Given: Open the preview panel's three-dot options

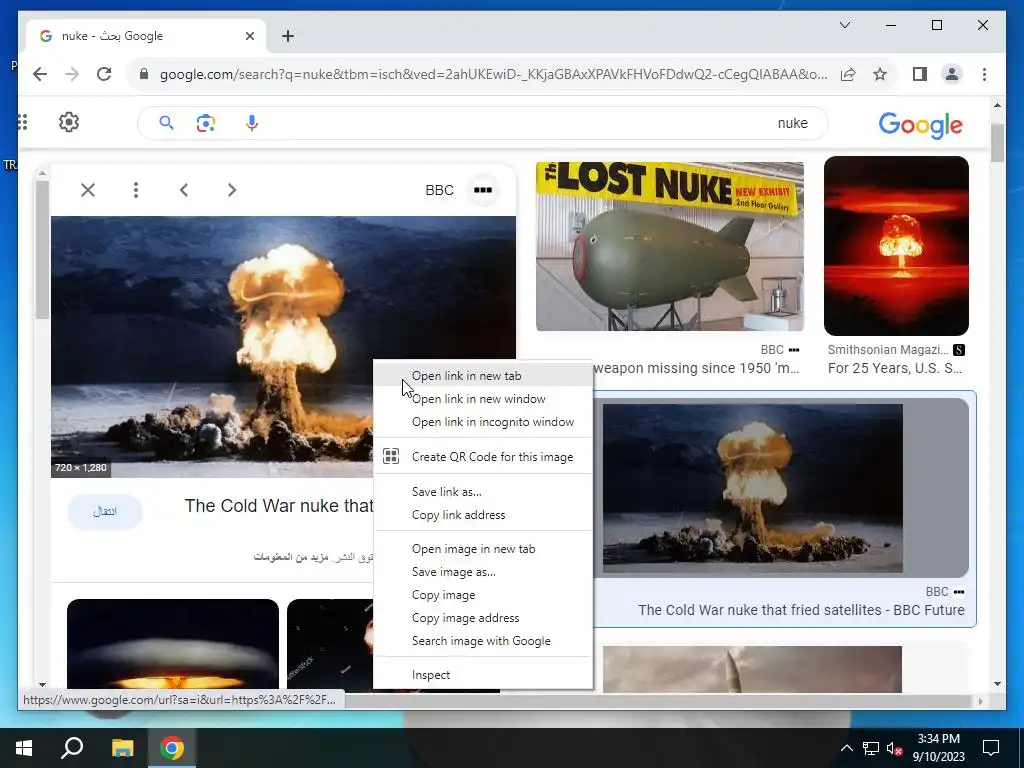Looking at the screenshot, I should pyautogui.click(x=136, y=190).
